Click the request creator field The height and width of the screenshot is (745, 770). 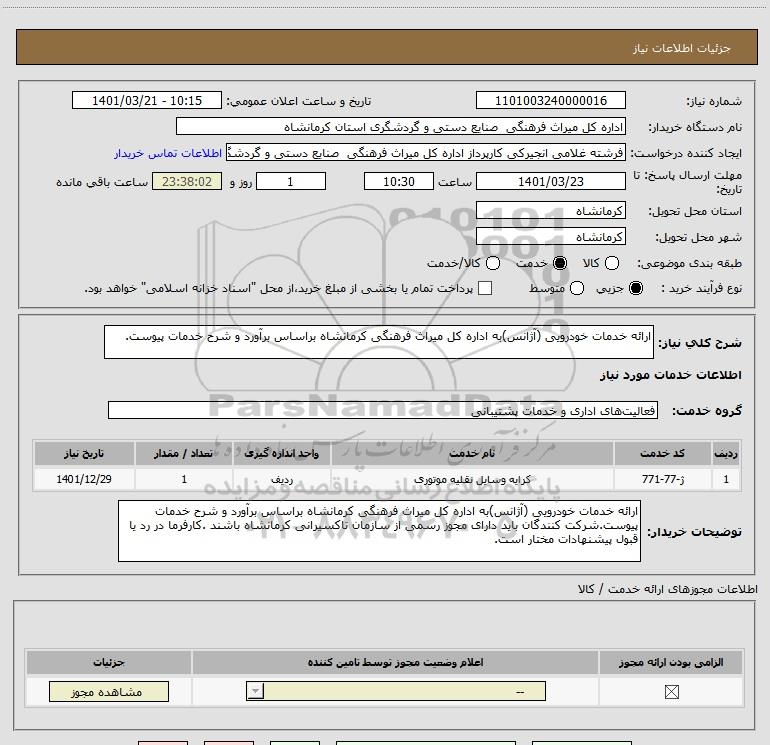click(426, 152)
